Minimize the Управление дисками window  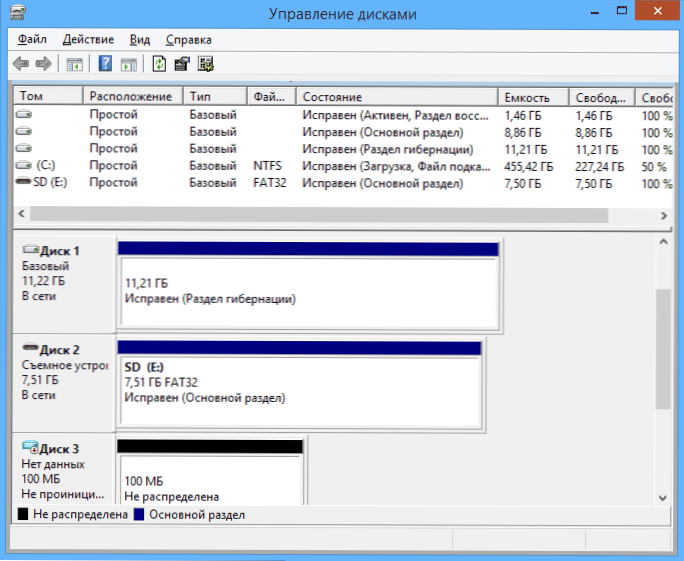pyautogui.click(x=594, y=12)
